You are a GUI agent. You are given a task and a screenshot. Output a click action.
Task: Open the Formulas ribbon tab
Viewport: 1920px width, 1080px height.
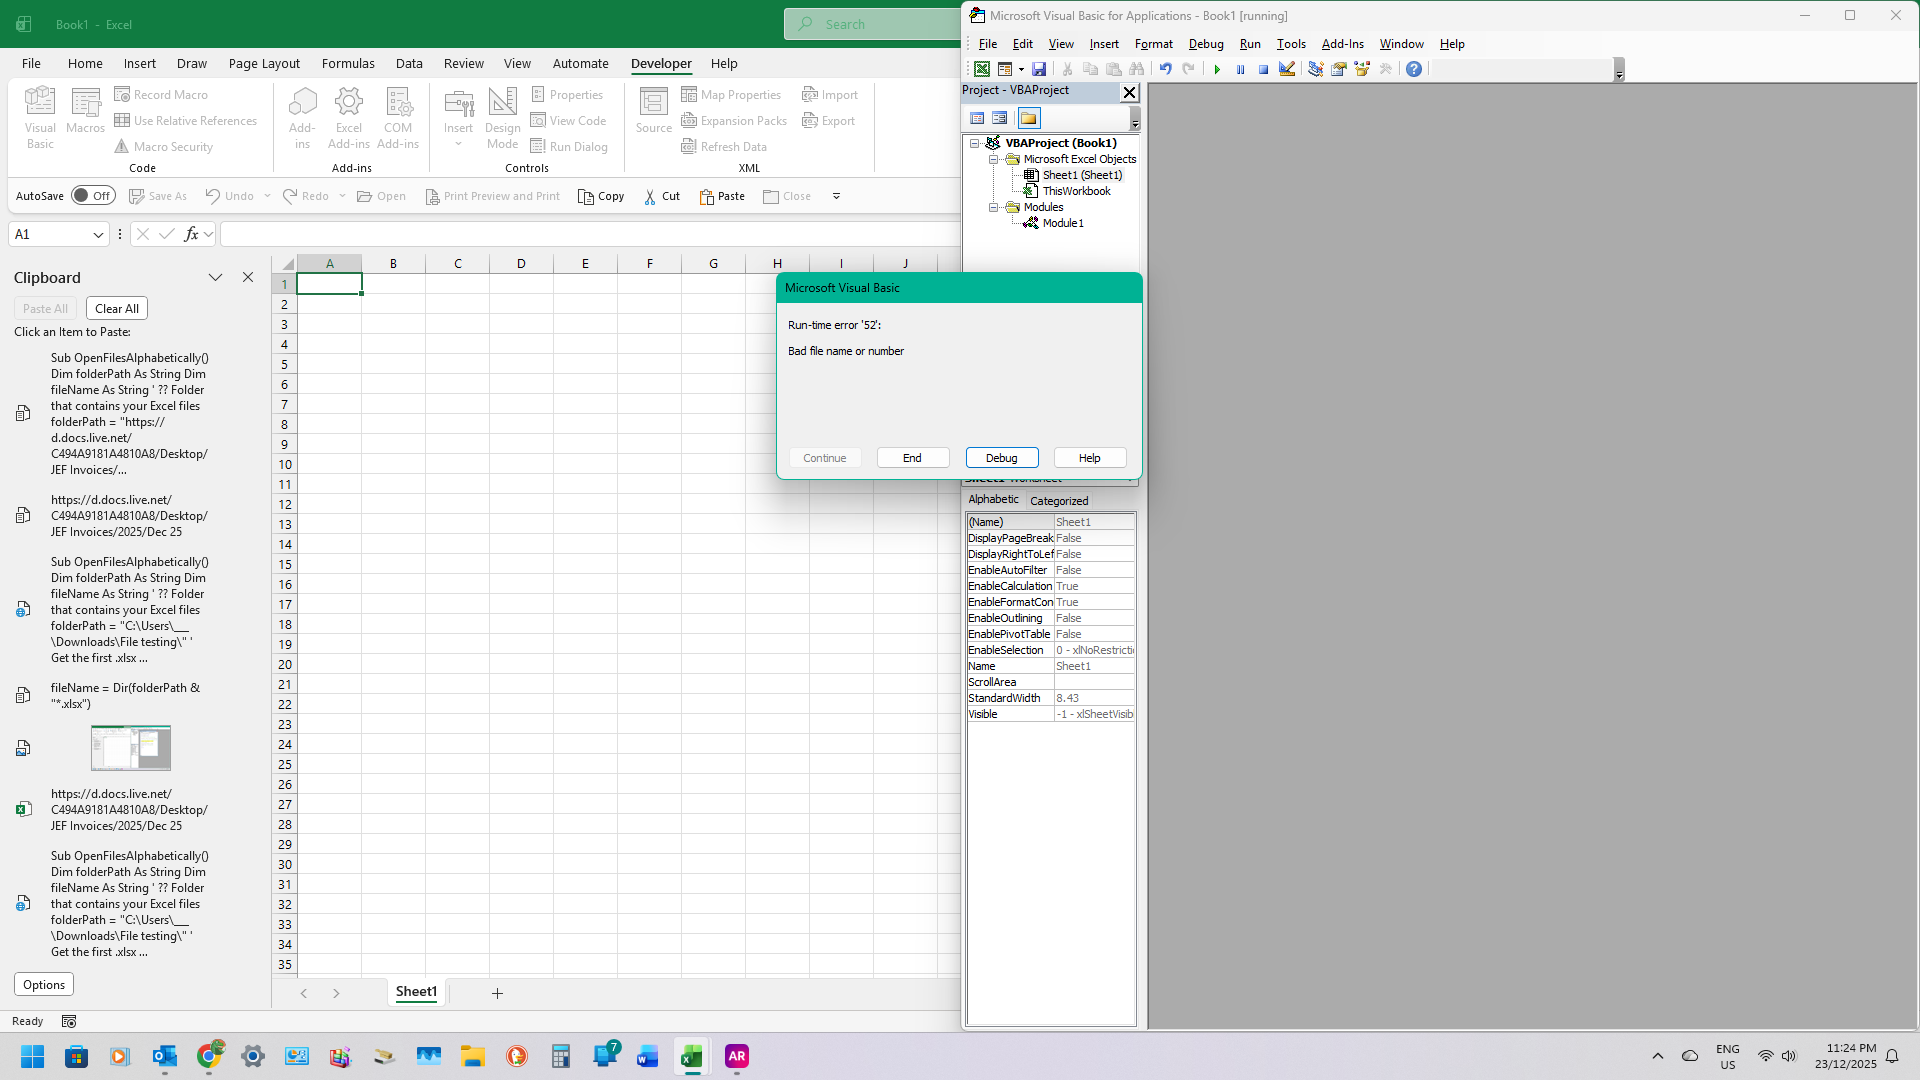tap(348, 63)
